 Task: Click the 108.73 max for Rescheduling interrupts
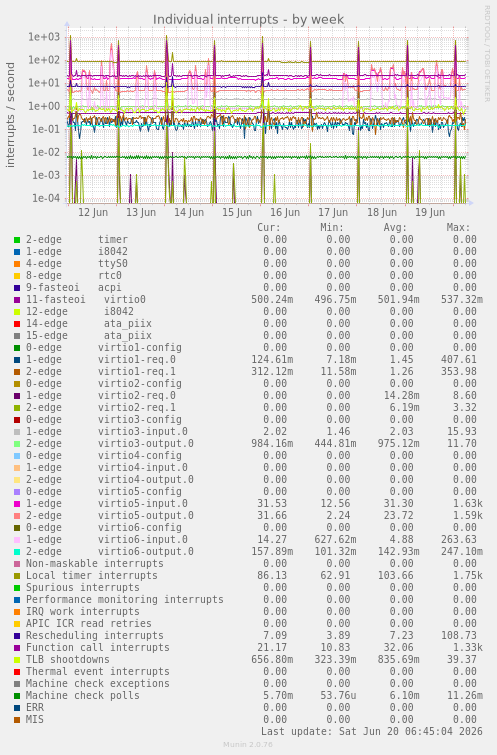(458, 636)
